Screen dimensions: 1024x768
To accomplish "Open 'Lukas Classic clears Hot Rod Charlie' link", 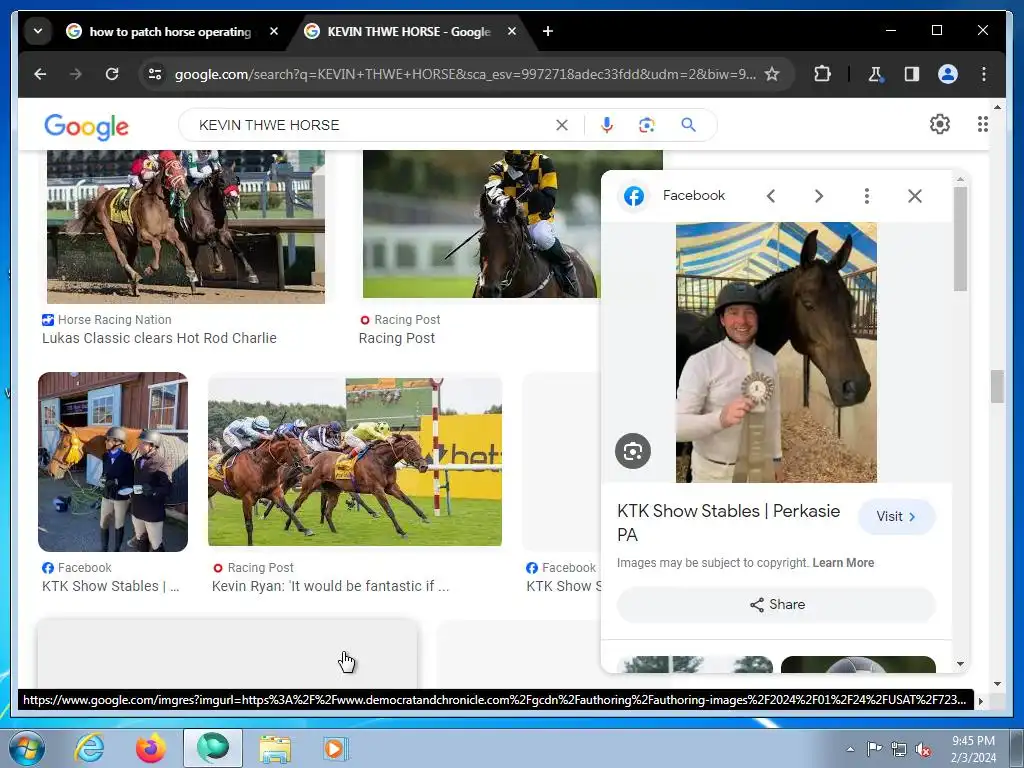I will (159, 338).
